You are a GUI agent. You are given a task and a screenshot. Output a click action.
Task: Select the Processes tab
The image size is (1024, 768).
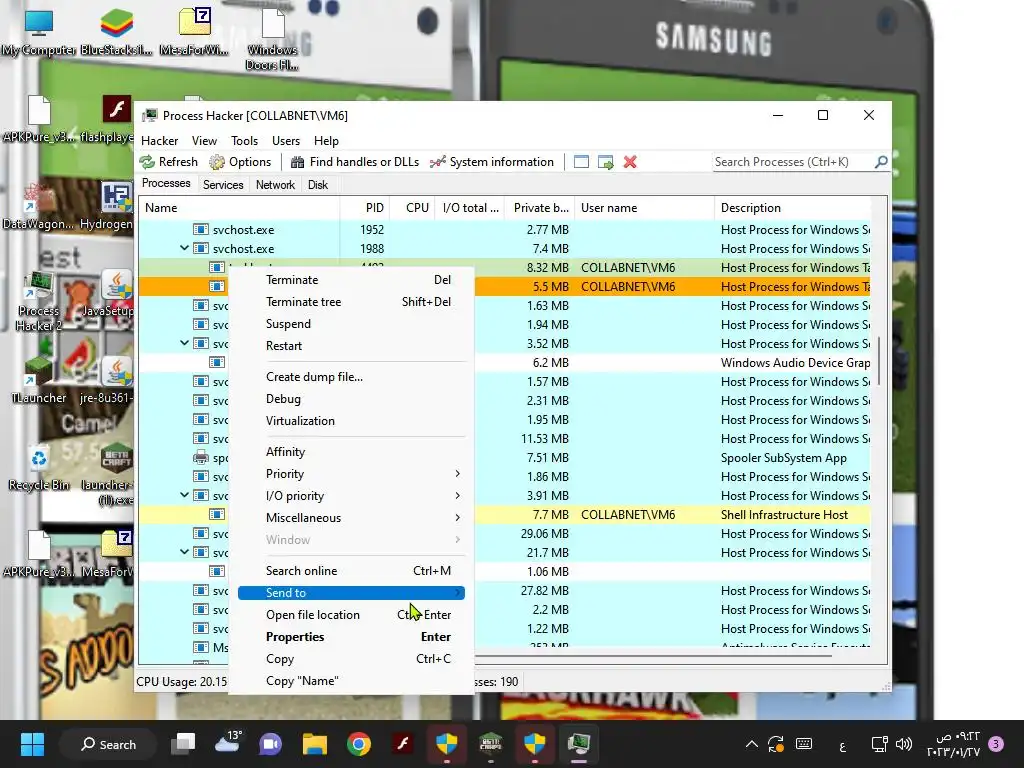[167, 184]
